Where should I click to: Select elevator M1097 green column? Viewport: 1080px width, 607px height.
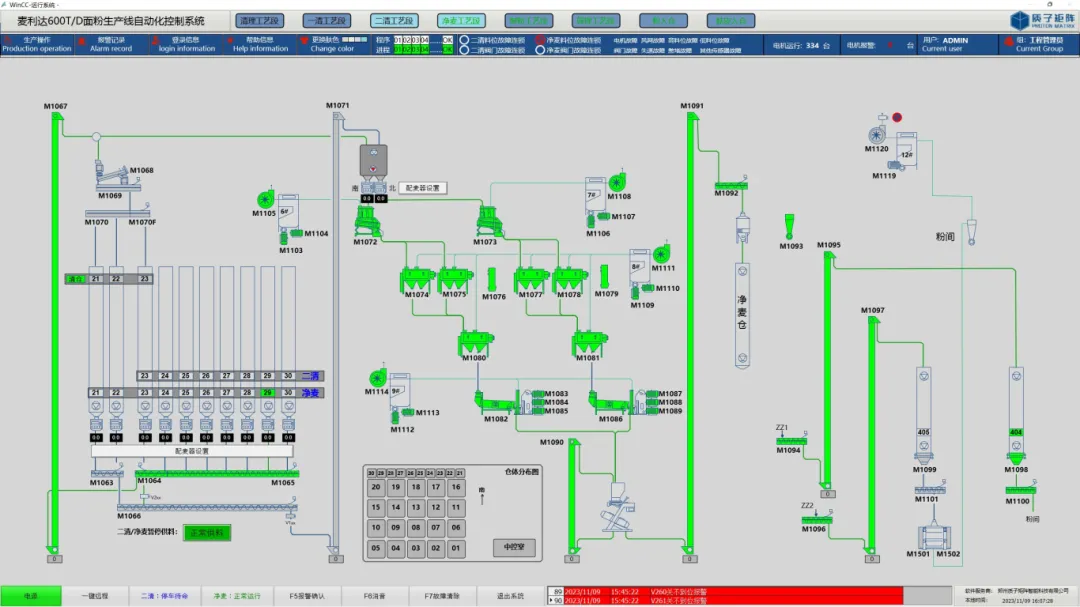[x=871, y=434]
